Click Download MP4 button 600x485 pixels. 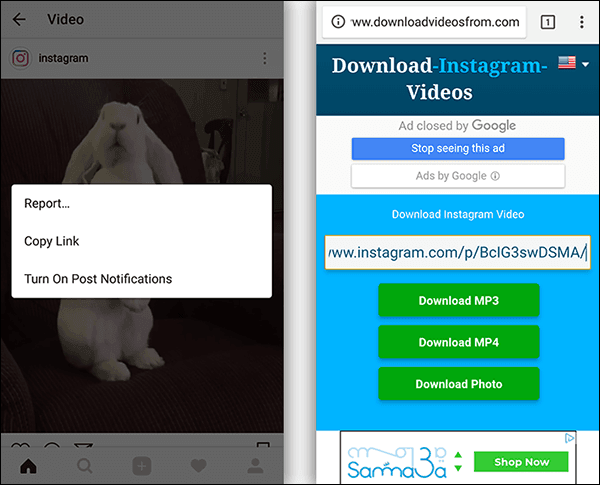[459, 342]
